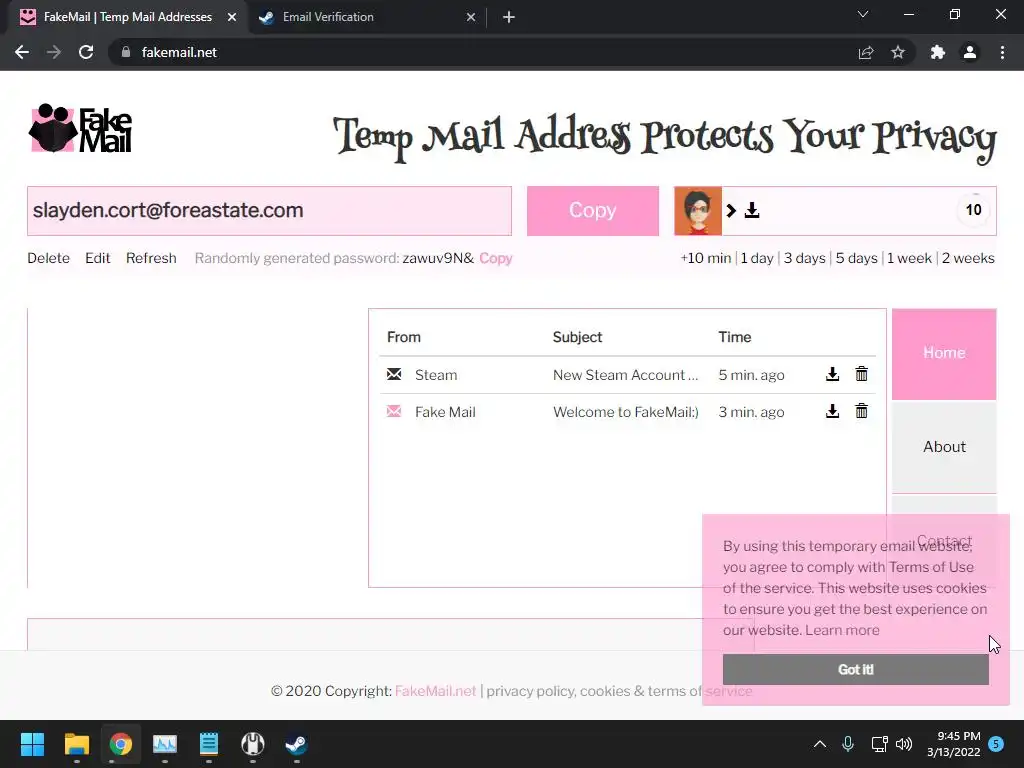The height and width of the screenshot is (768, 1024).
Task: Click the pink envelope icon beside Fake Mail
Action: (x=394, y=411)
